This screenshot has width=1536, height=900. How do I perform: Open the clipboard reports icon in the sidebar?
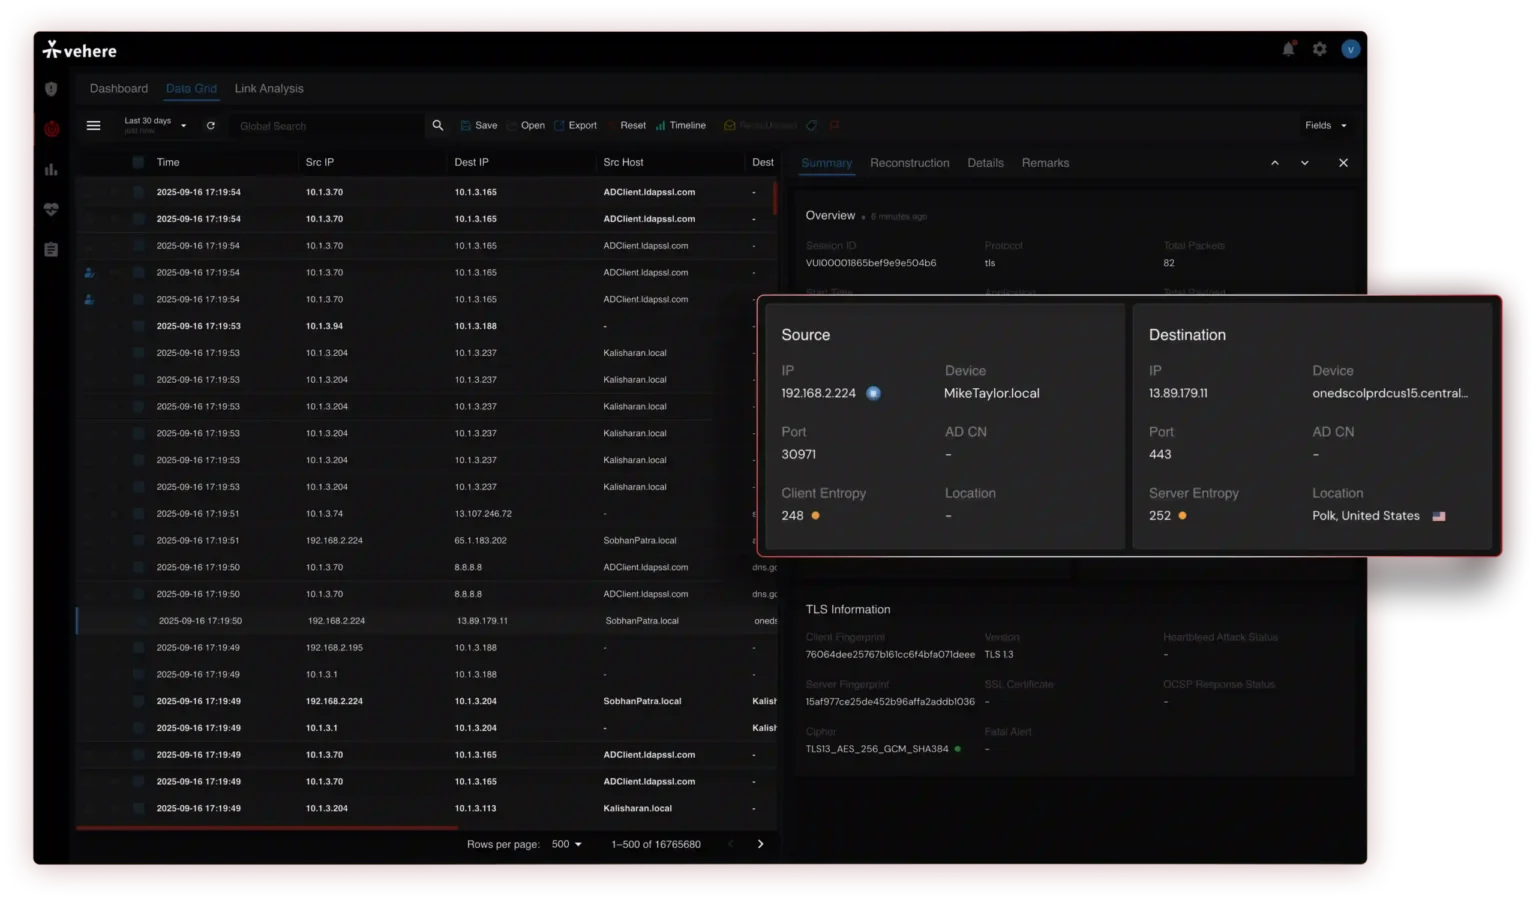coord(51,249)
